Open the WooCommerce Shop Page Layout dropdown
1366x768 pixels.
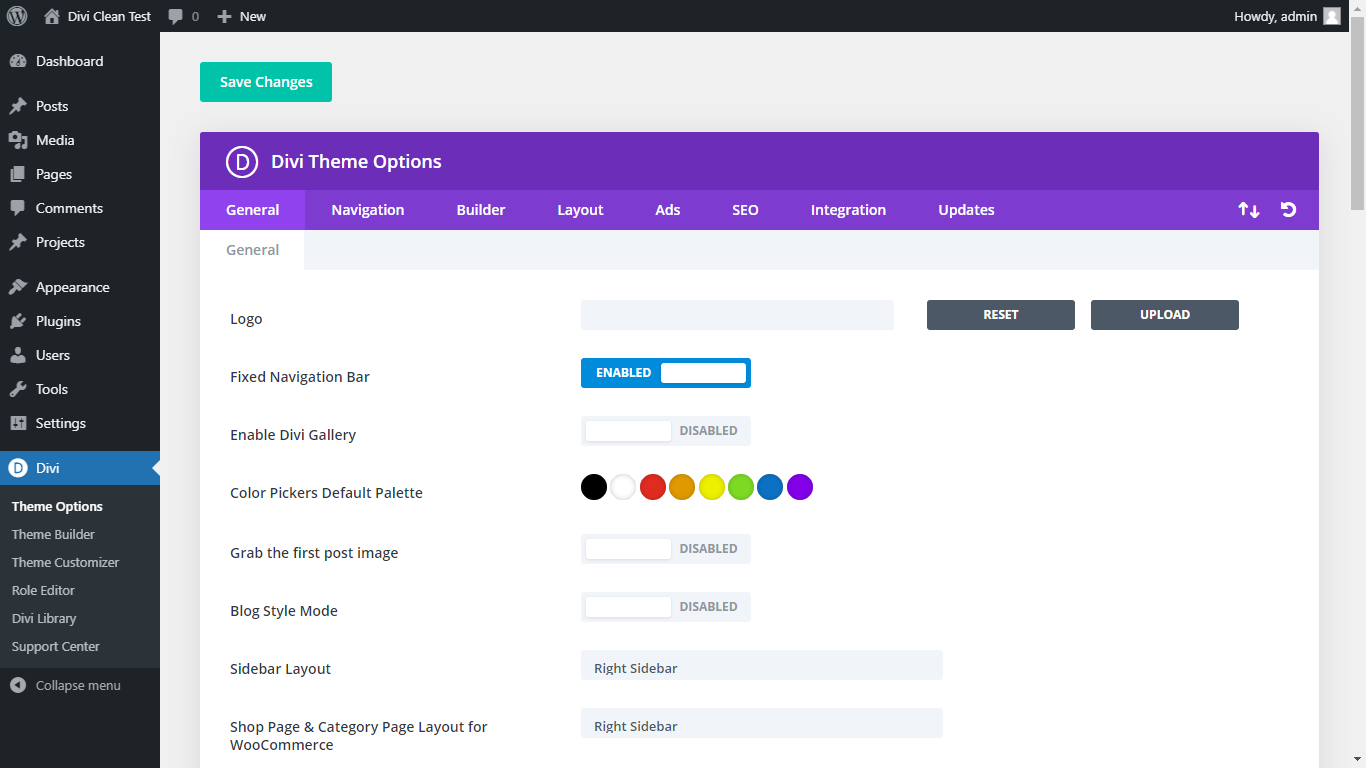762,723
